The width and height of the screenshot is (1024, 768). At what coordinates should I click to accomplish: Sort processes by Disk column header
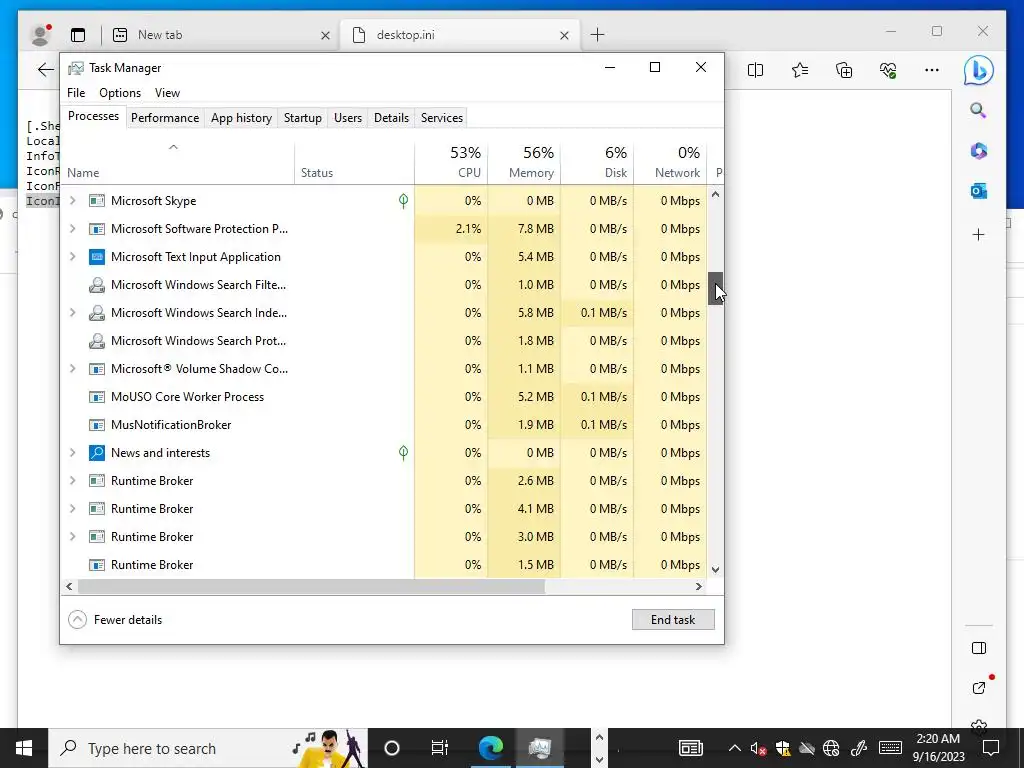[597, 162]
